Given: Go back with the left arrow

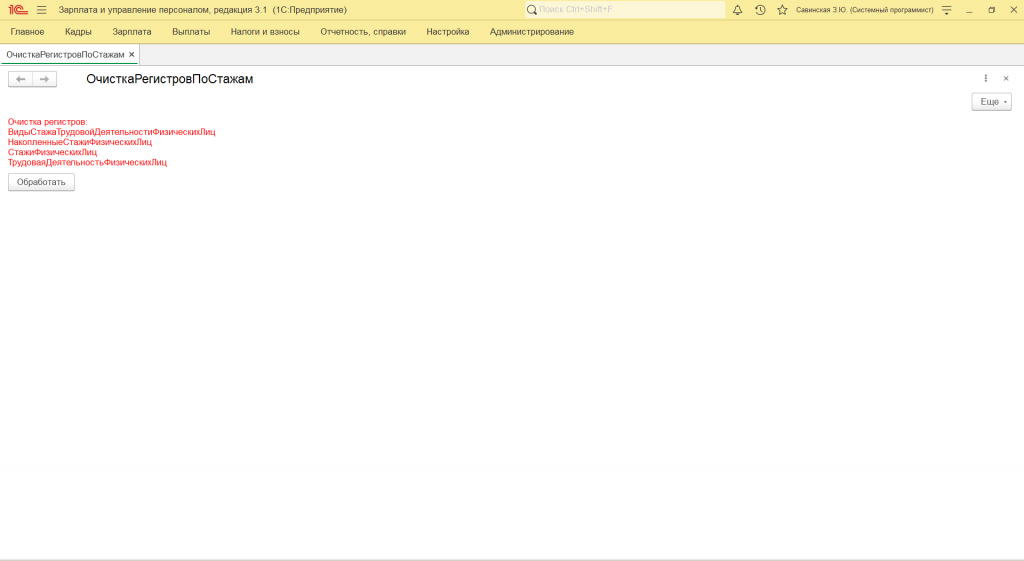Looking at the screenshot, I should pyautogui.click(x=20, y=79).
